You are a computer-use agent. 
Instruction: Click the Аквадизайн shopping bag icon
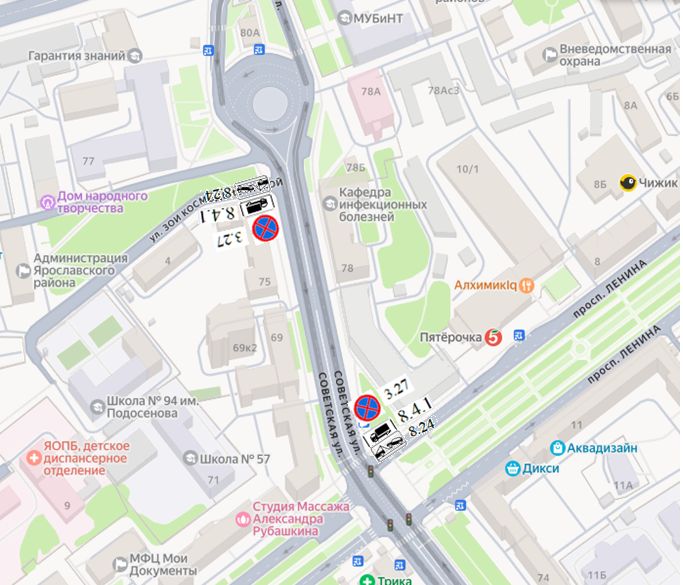[557, 448]
